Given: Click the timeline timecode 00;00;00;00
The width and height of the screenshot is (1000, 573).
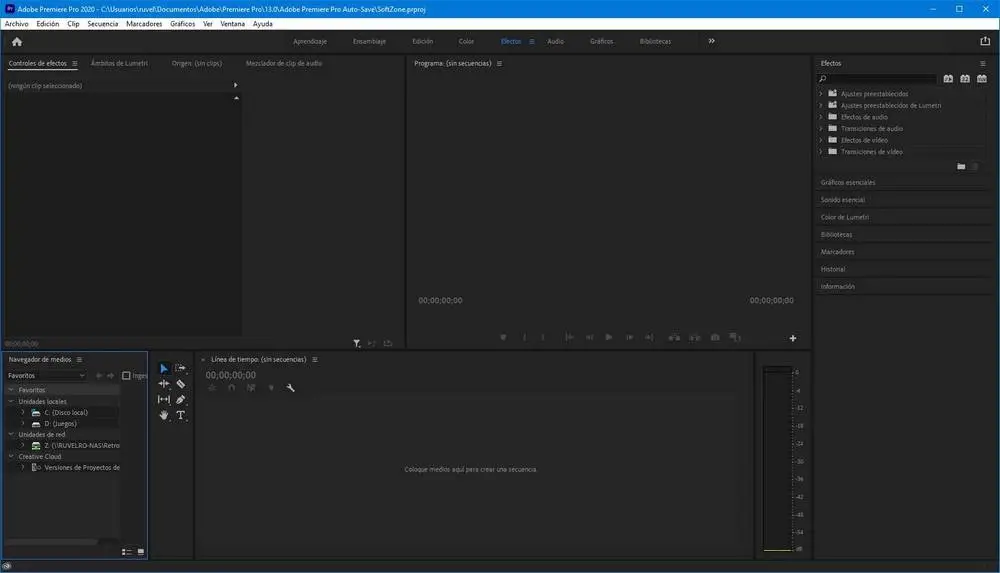Looking at the screenshot, I should coord(230,375).
